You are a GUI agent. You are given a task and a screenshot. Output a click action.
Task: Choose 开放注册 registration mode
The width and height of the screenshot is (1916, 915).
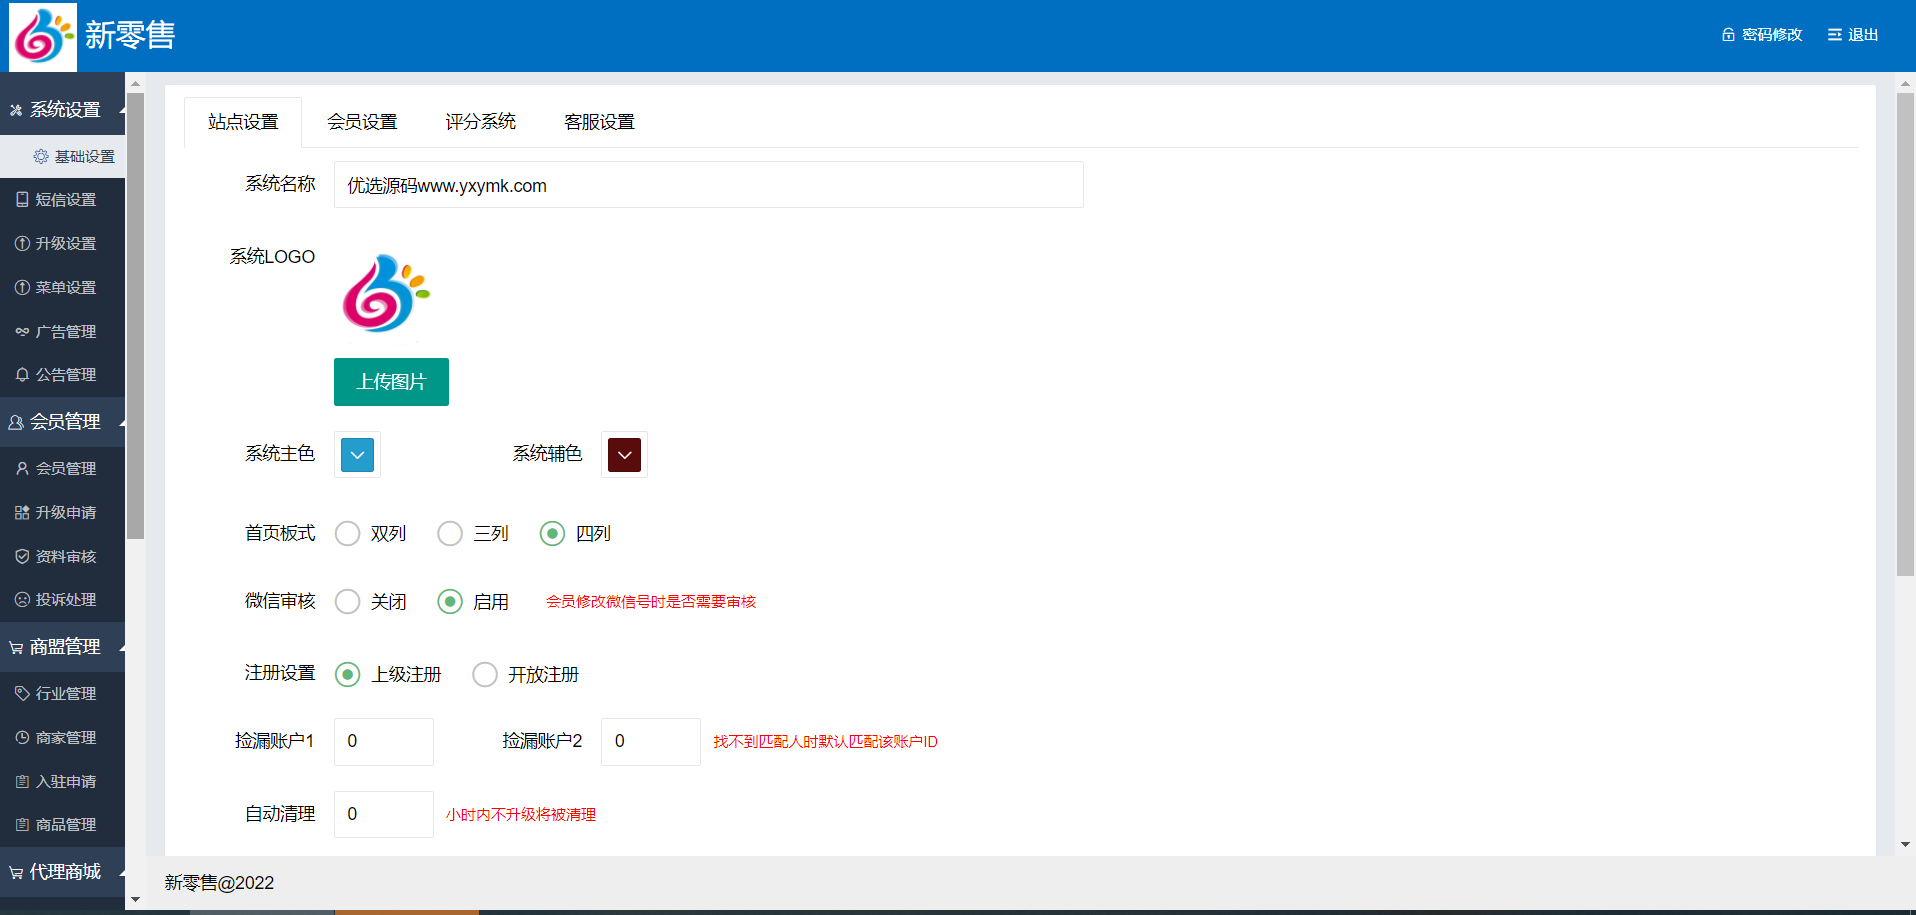526,675
